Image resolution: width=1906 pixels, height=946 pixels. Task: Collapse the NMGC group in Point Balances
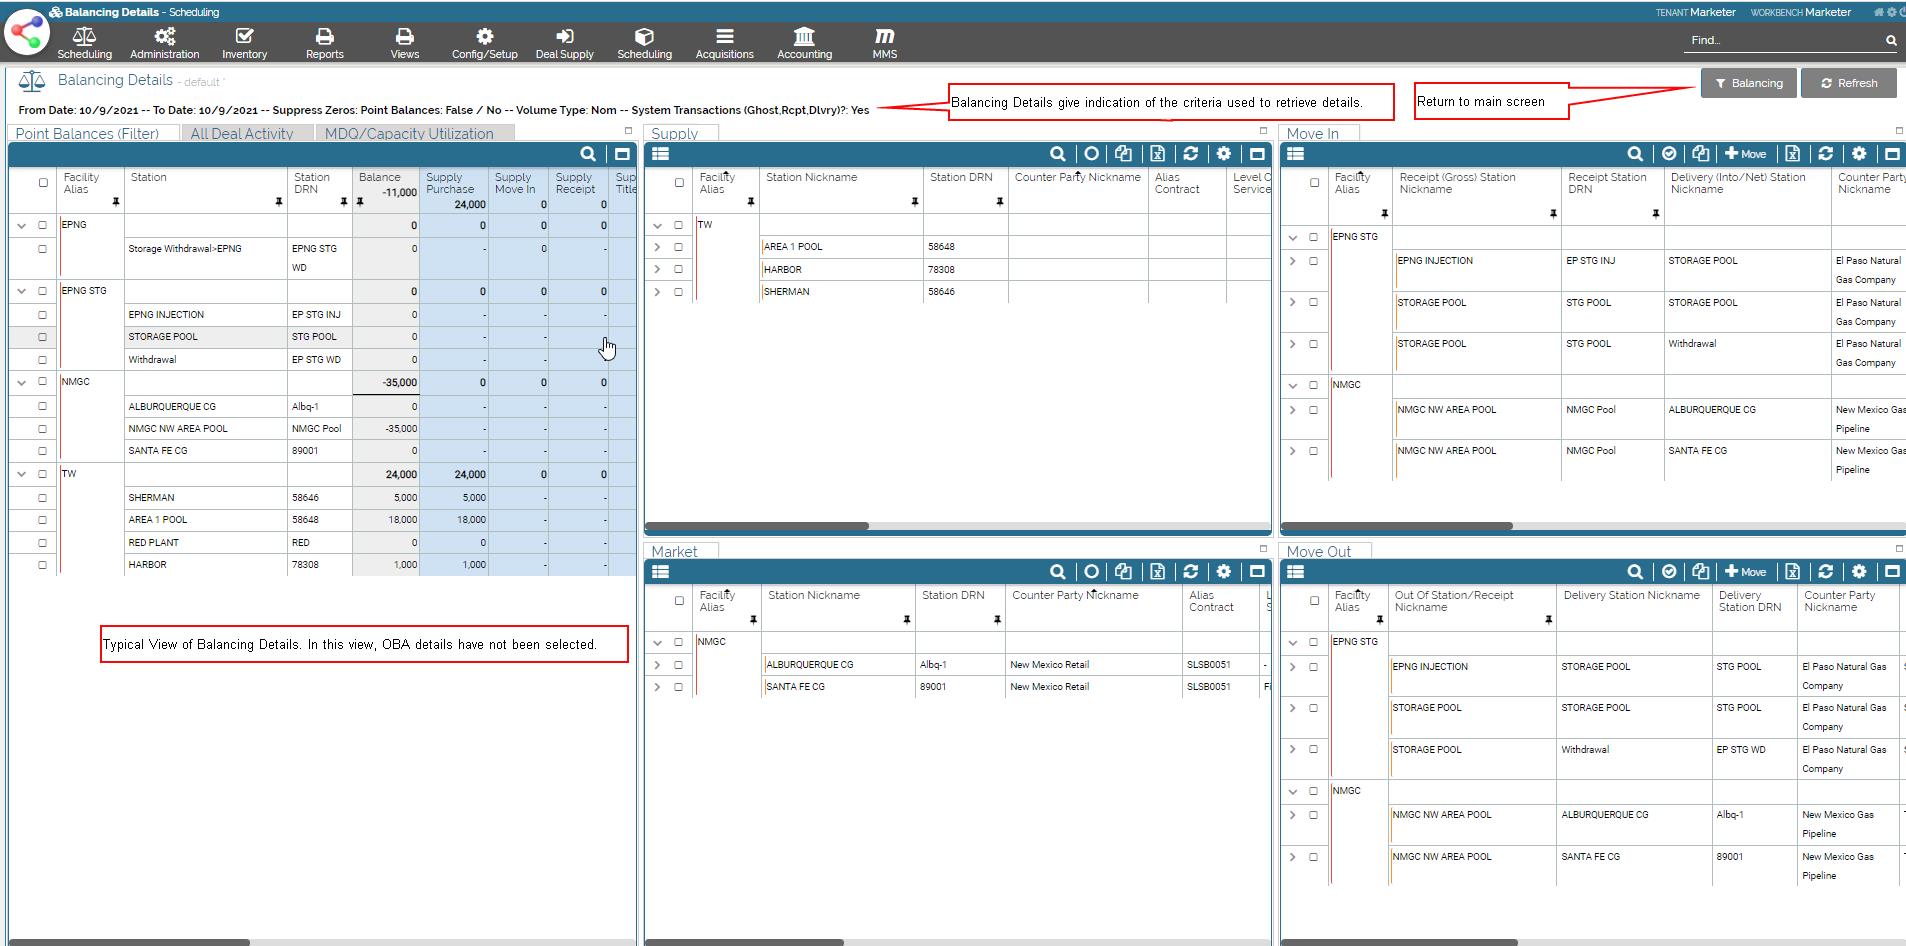pos(21,382)
